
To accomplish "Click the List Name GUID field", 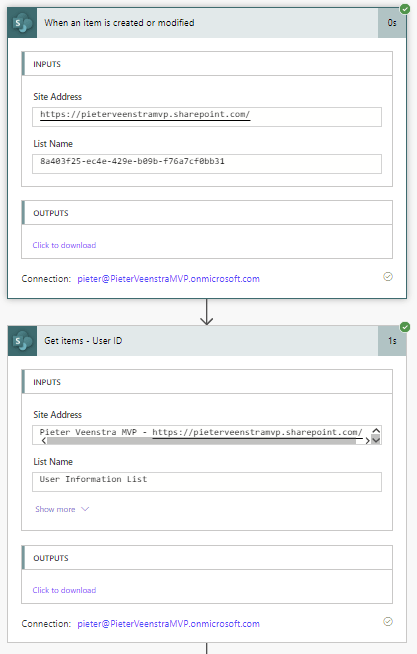I will click(x=207, y=164).
